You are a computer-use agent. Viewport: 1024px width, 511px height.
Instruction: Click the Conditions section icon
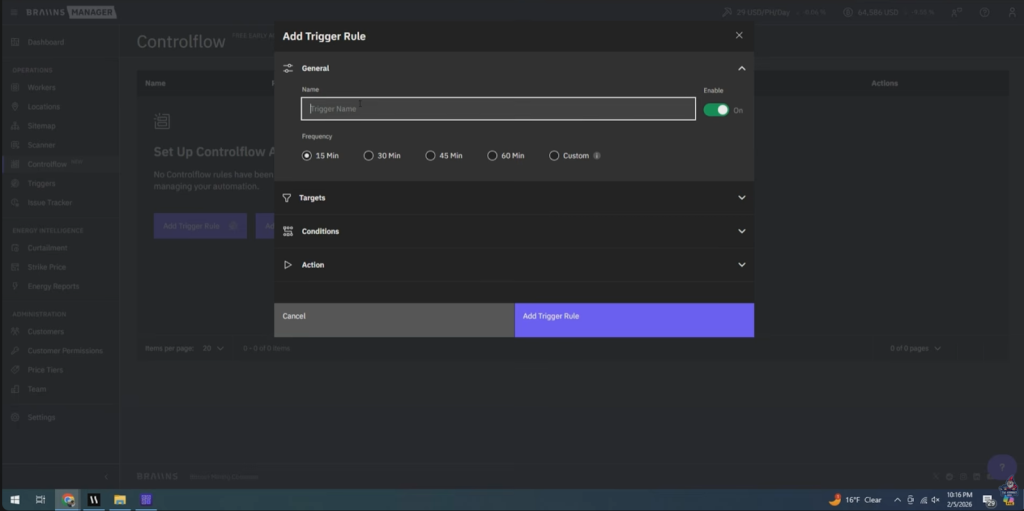pyautogui.click(x=288, y=231)
